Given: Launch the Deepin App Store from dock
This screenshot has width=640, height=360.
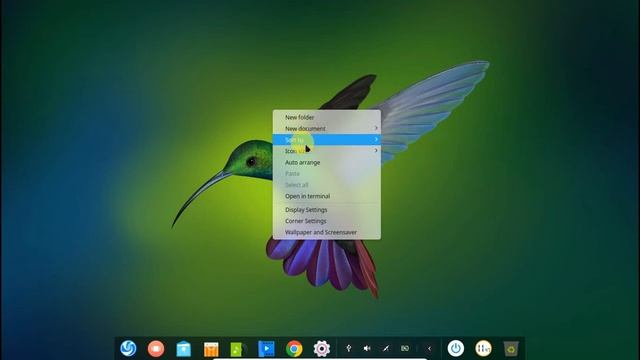Looking at the screenshot, I should 183,349.
